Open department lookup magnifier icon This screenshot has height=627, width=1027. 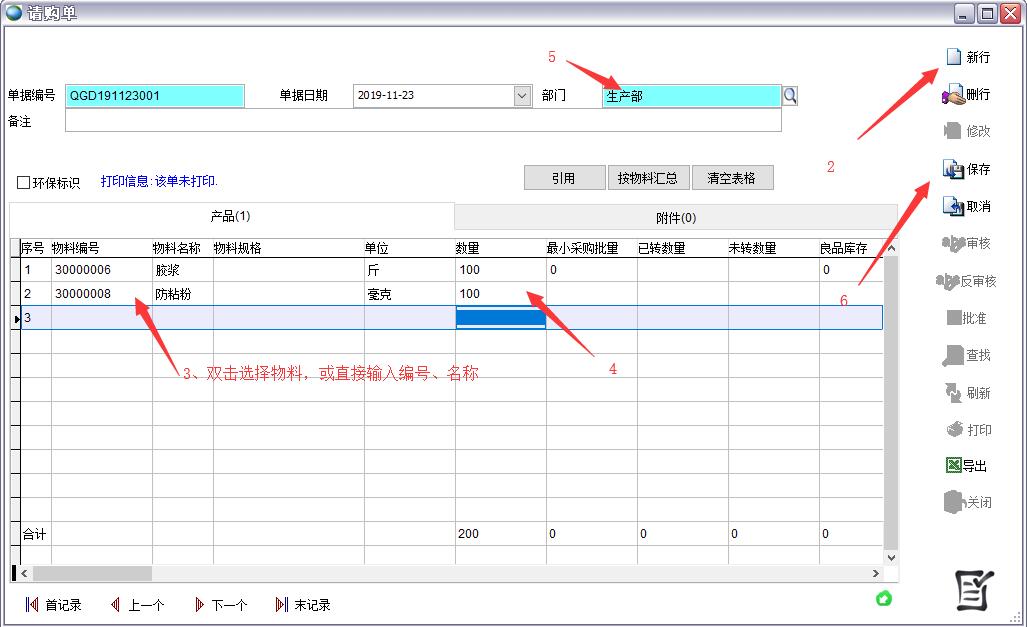(790, 96)
